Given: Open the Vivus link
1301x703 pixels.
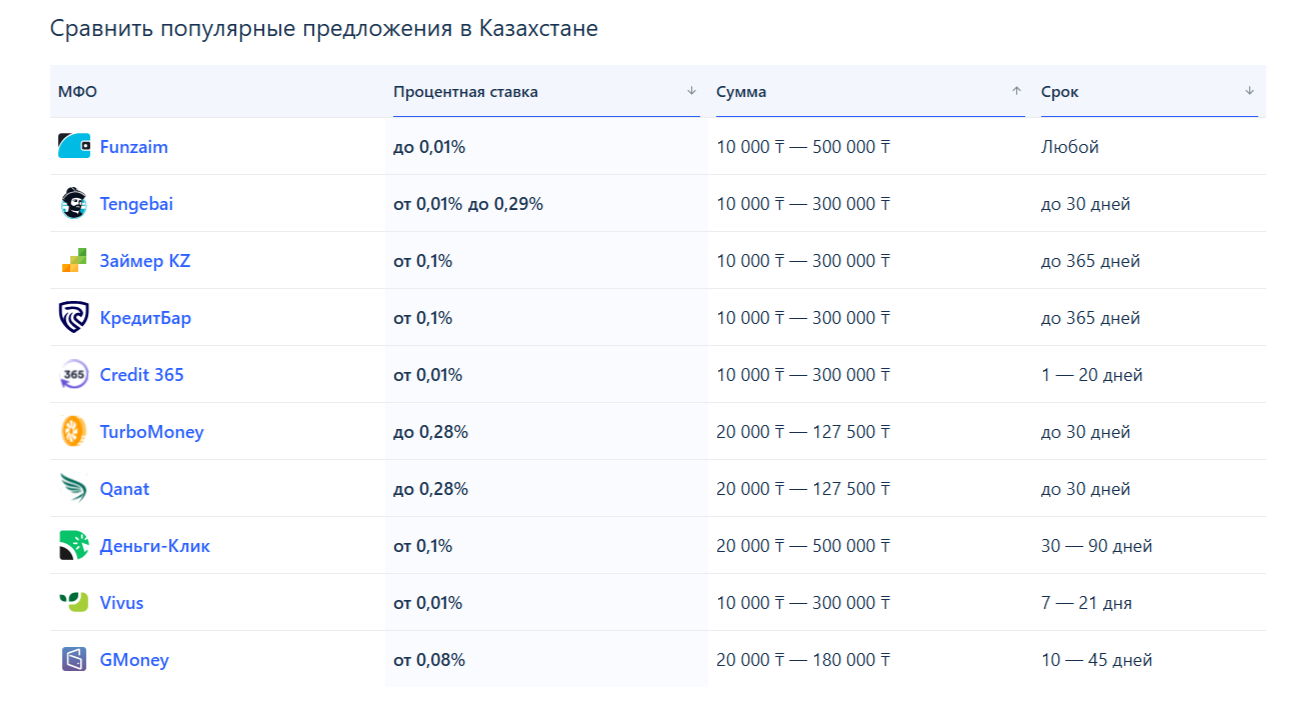Looking at the screenshot, I should pos(122,603).
